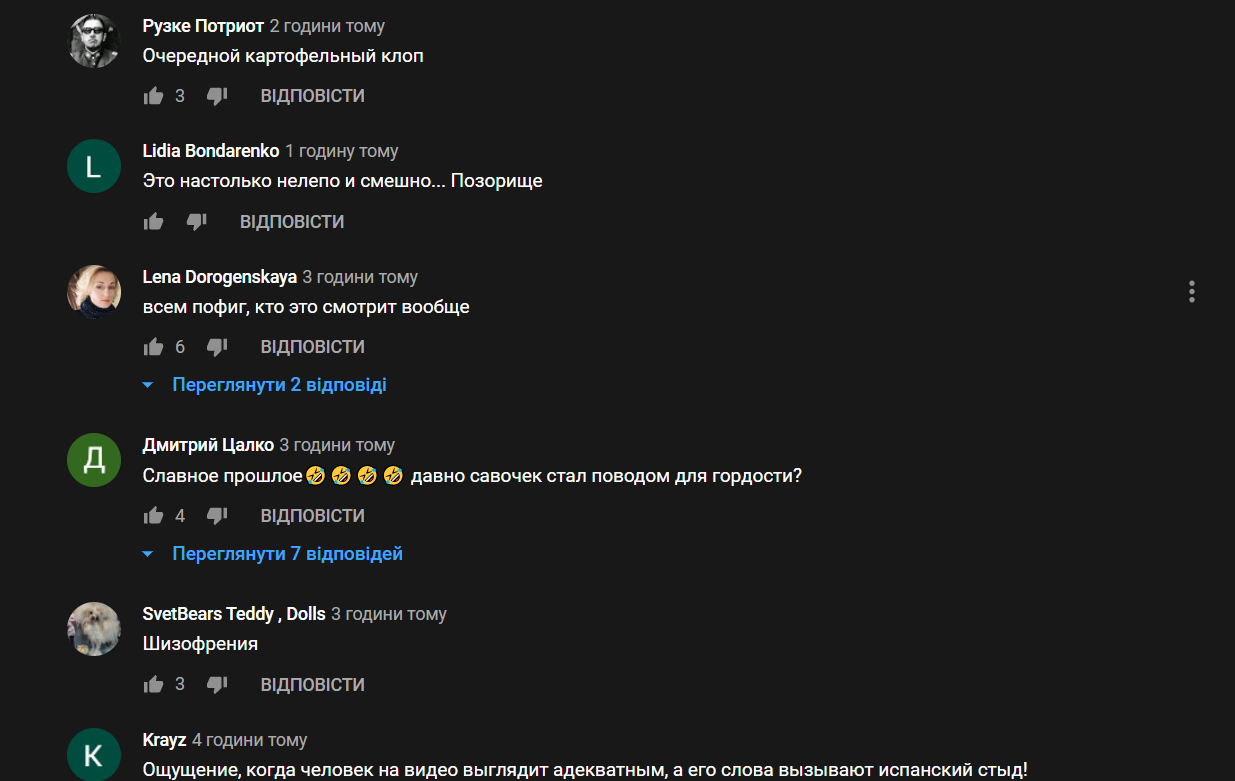Like Lidia Bondarenko's comment
Image resolution: width=1235 pixels, height=781 pixels.
coord(153,222)
